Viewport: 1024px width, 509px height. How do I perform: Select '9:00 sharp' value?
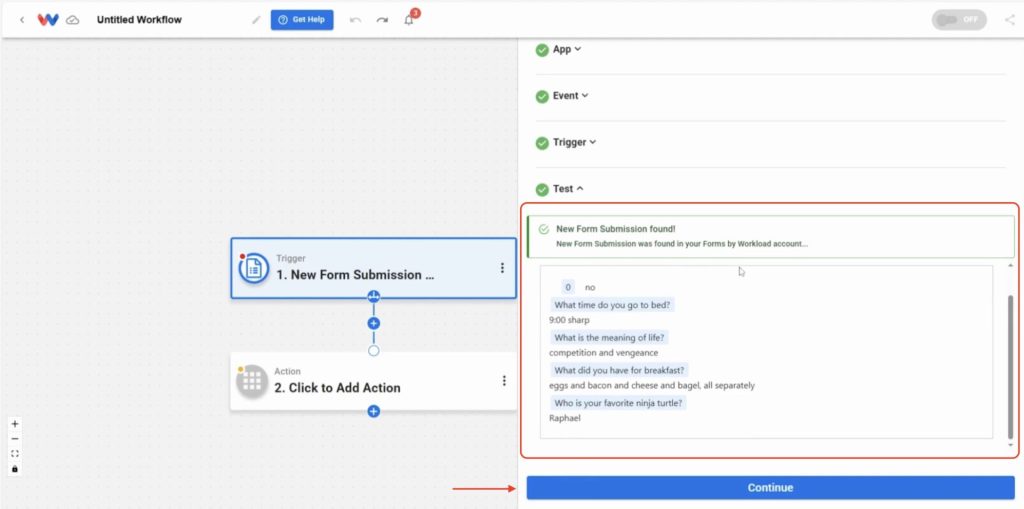coord(569,320)
